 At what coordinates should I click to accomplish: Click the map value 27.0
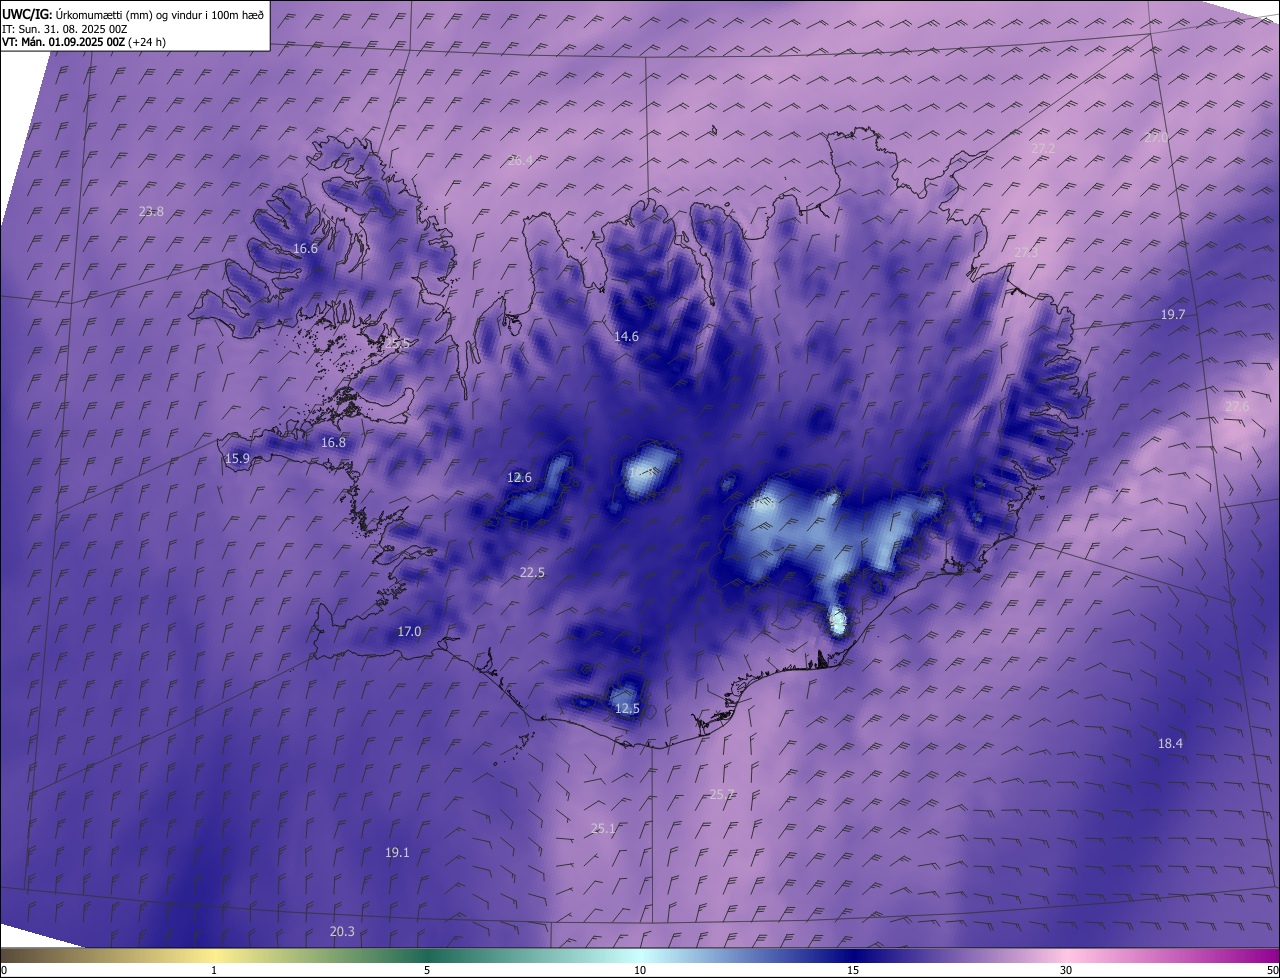tap(1156, 137)
